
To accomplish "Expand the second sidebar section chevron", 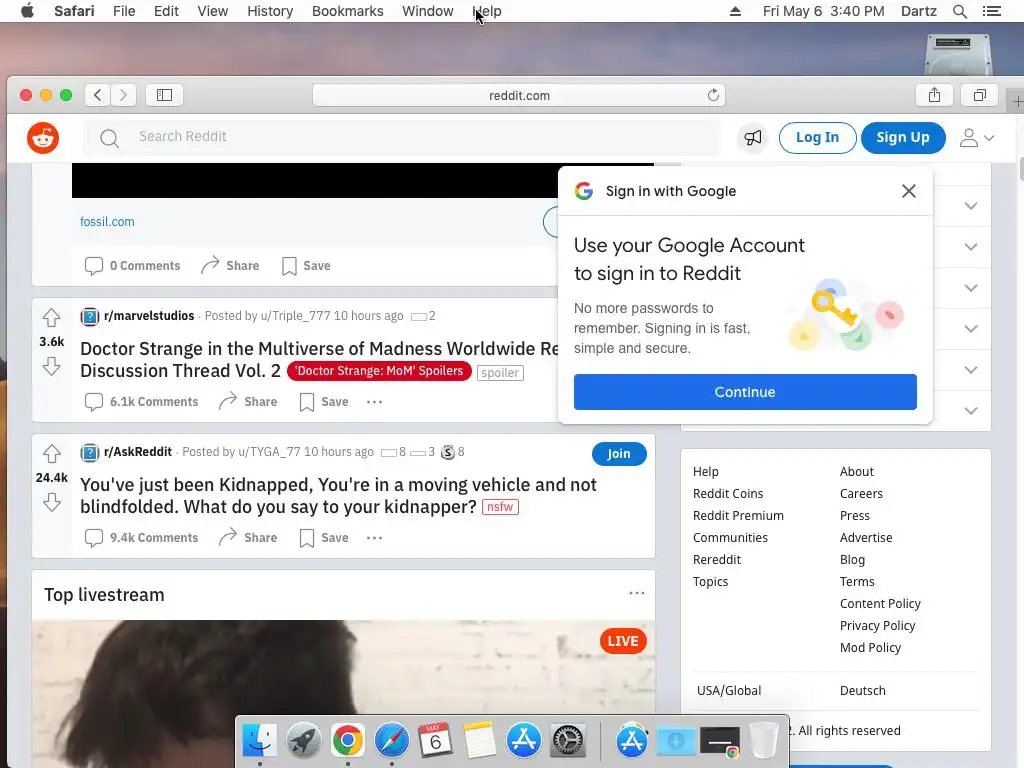I will coord(971,247).
